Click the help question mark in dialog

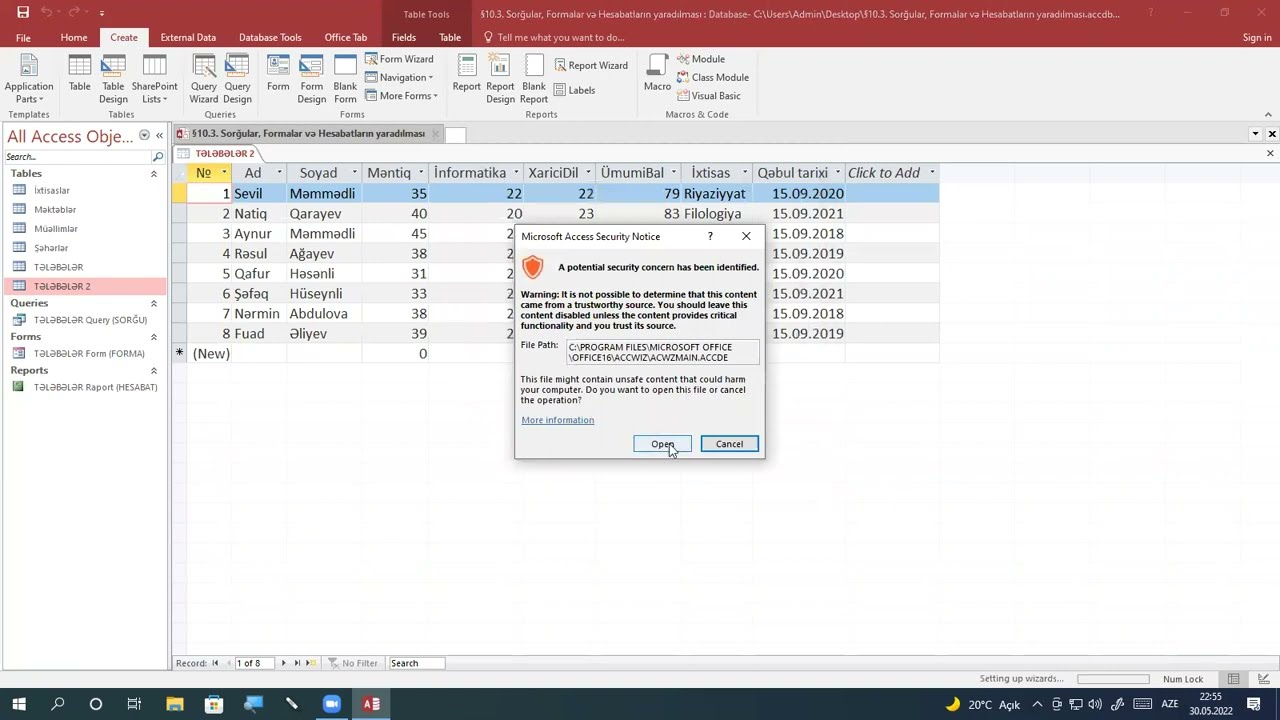tap(710, 236)
